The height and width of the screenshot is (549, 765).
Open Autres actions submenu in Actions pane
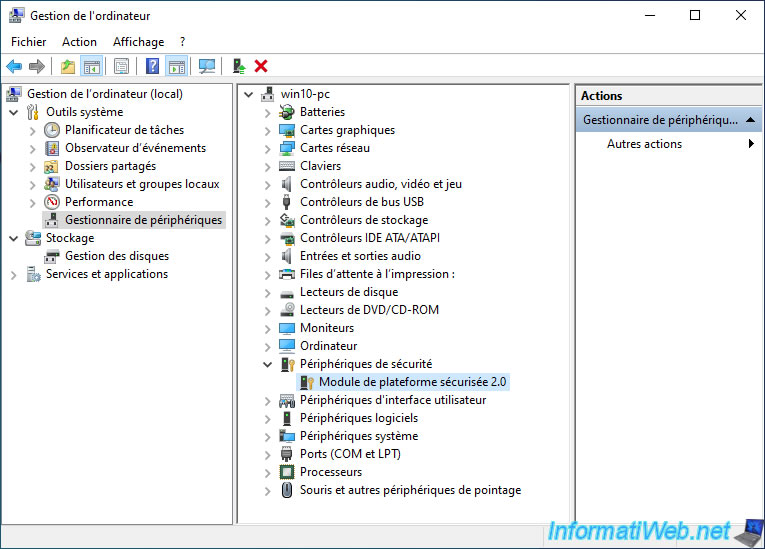(x=644, y=144)
